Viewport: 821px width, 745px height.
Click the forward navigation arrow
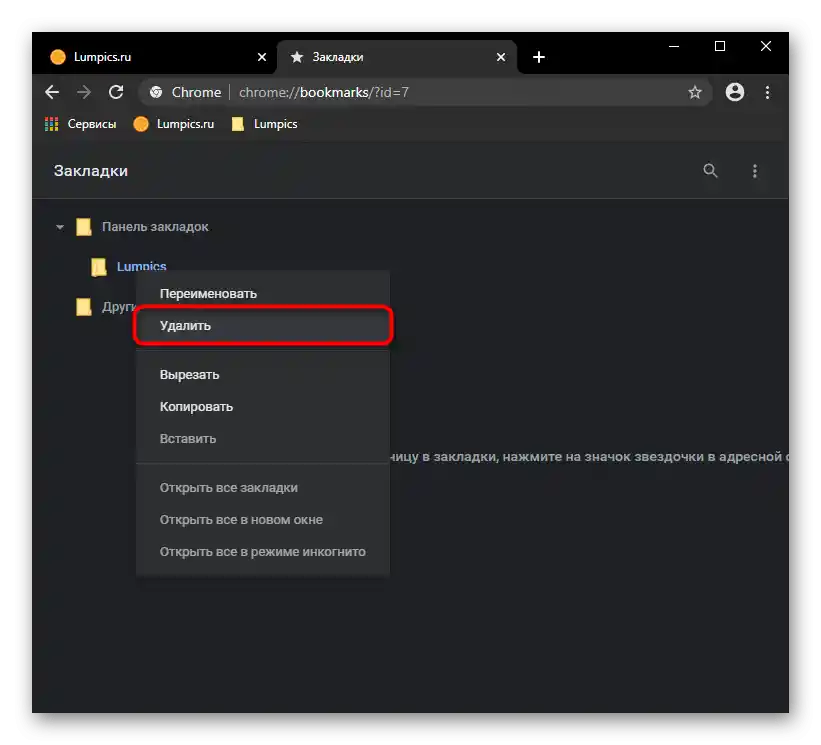tap(84, 93)
